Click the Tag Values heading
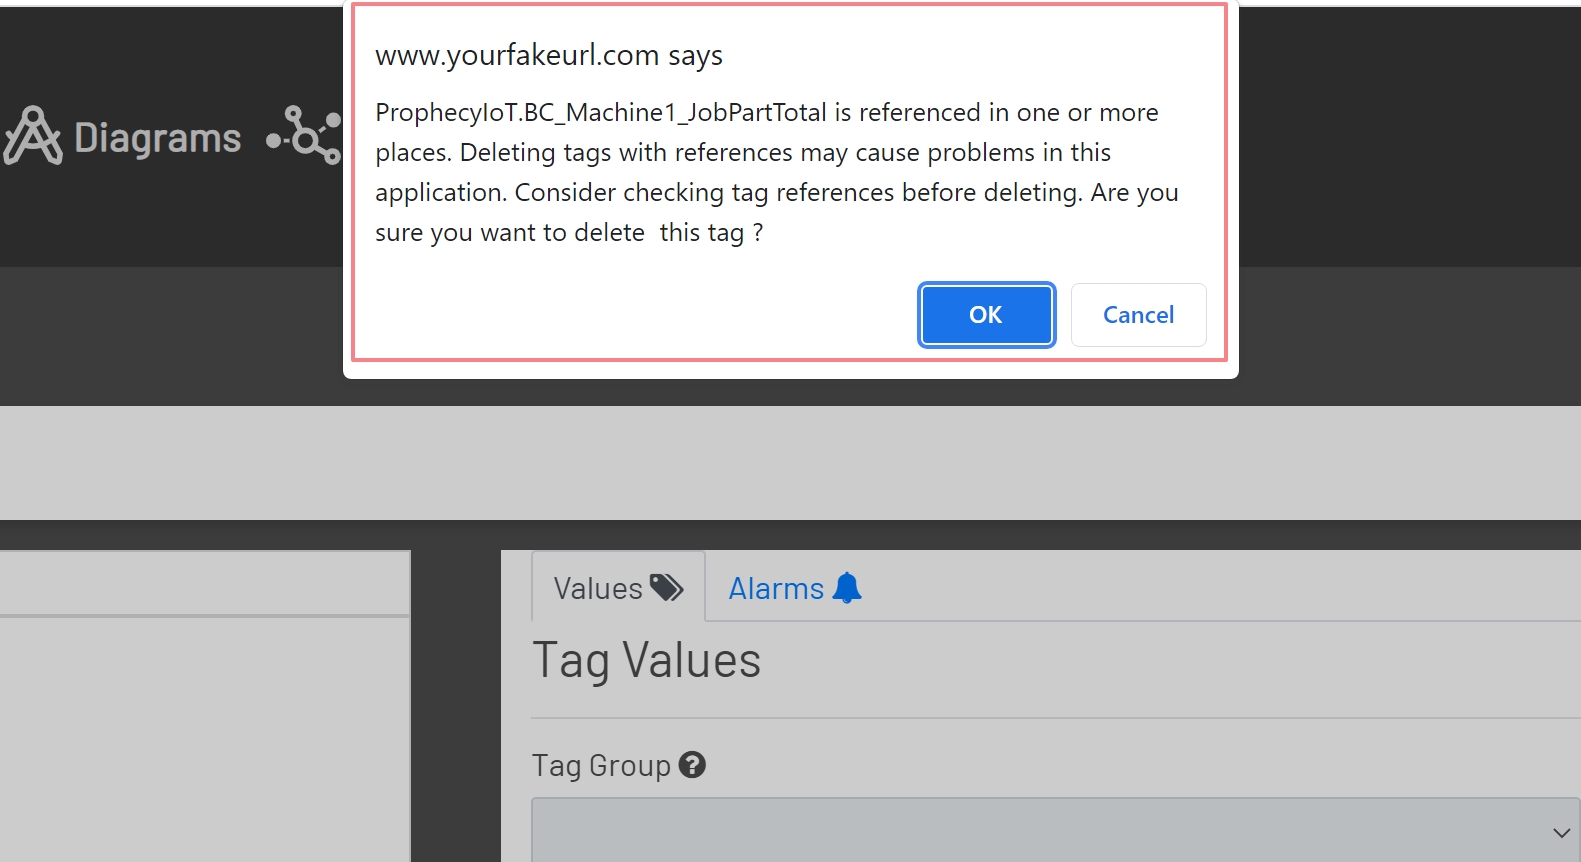The width and height of the screenshot is (1581, 862). coord(646,660)
